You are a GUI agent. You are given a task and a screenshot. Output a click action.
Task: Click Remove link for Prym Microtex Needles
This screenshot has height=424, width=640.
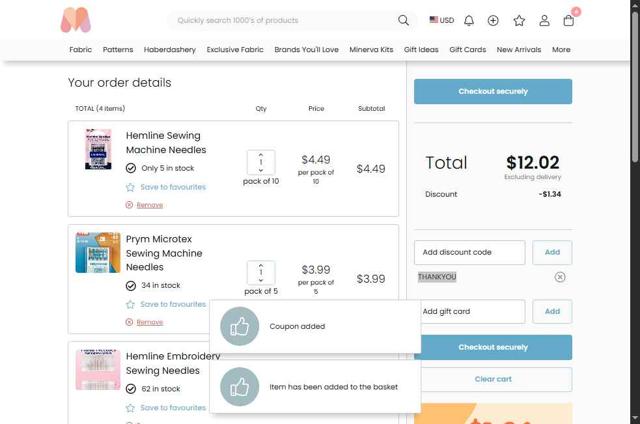tap(150, 322)
